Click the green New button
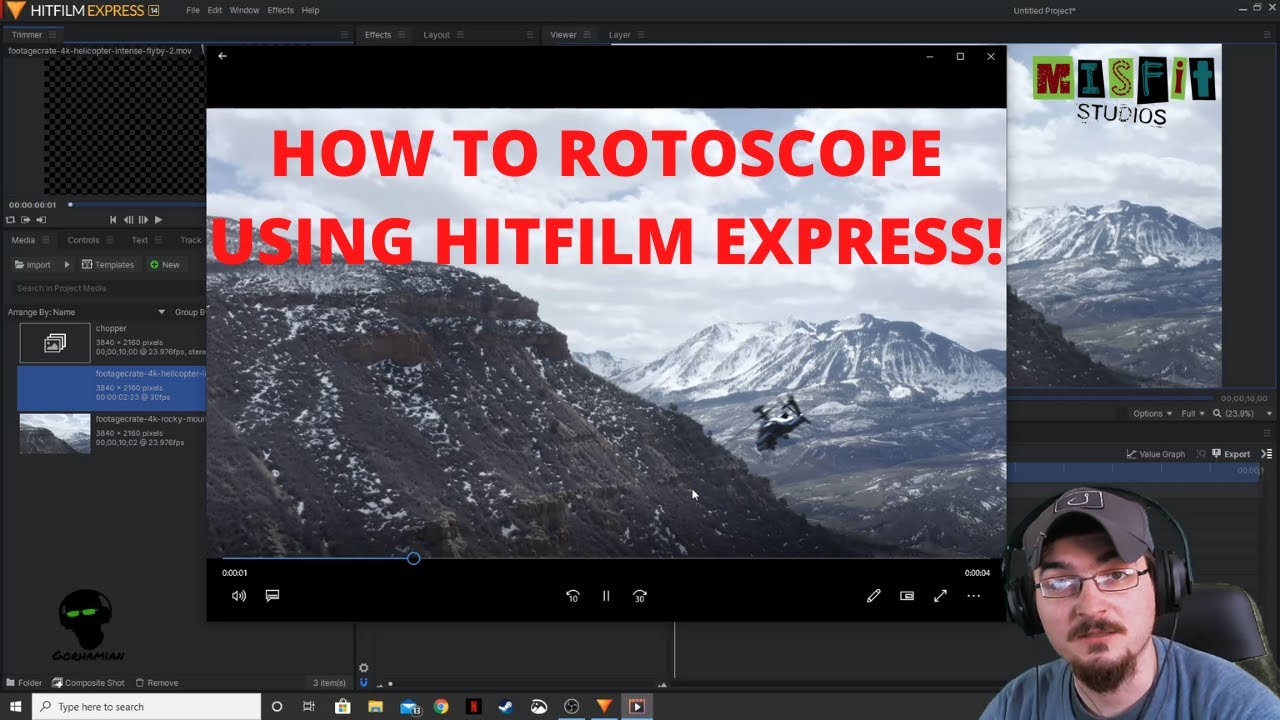The height and width of the screenshot is (720, 1280). coord(165,265)
